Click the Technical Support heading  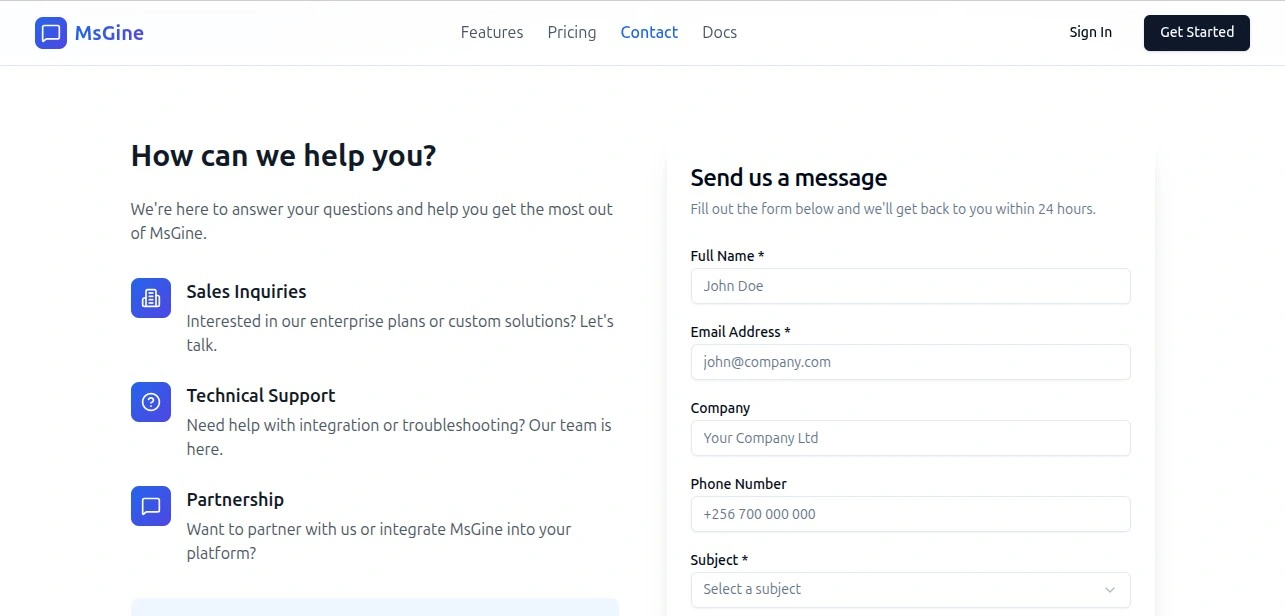point(261,396)
